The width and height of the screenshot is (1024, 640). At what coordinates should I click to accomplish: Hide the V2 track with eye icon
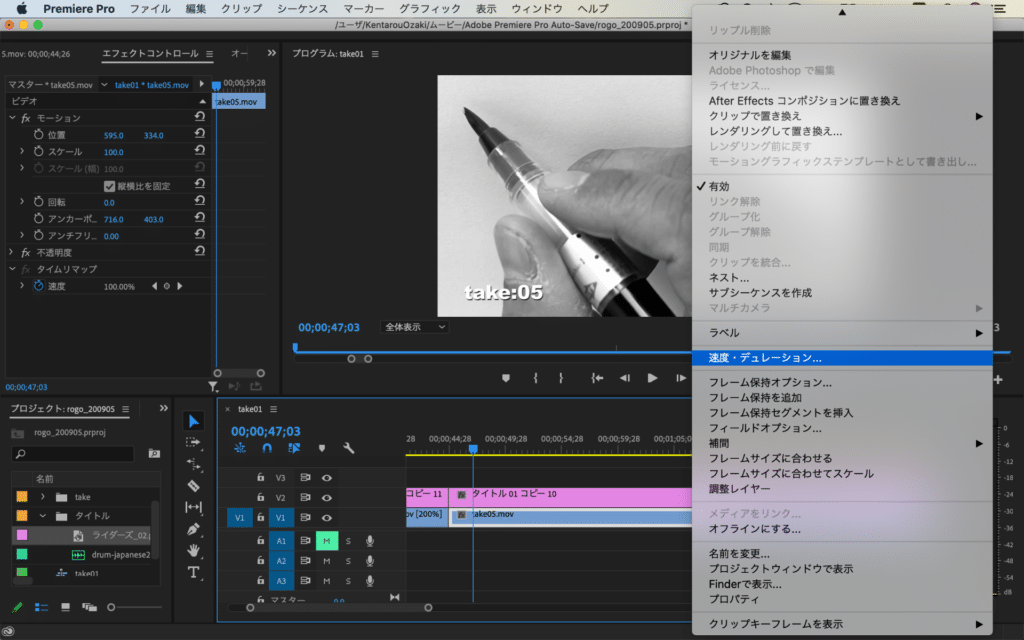click(326, 497)
